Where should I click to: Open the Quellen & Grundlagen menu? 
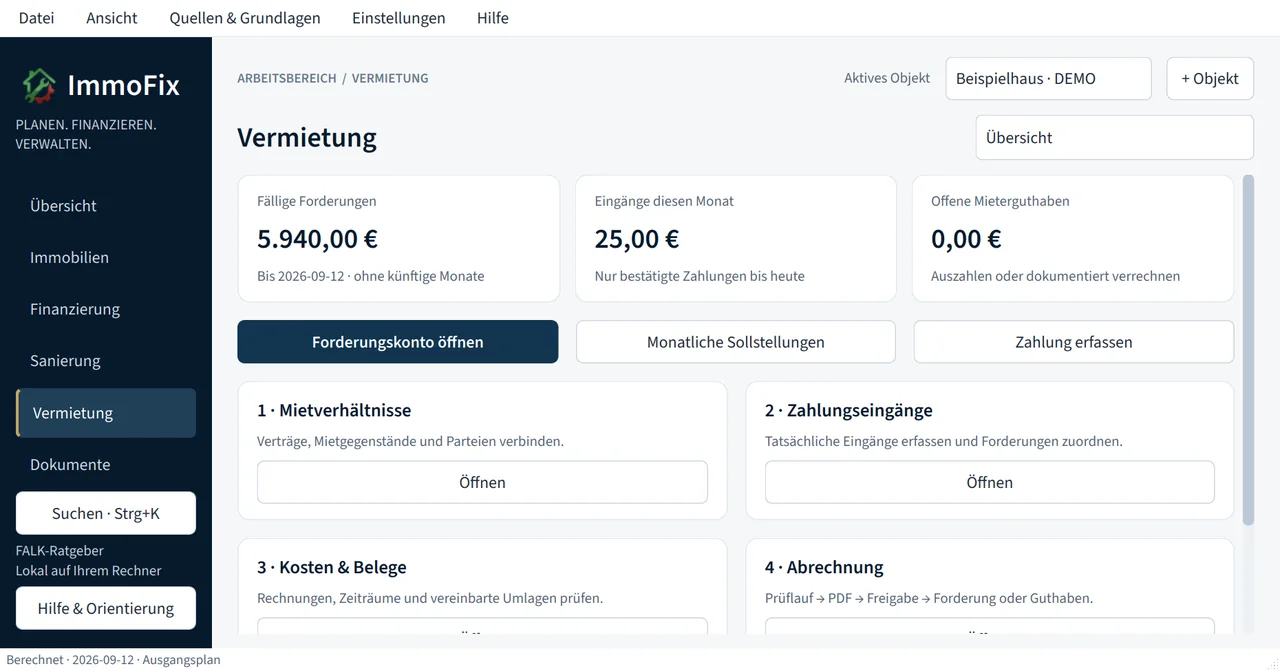tap(245, 18)
